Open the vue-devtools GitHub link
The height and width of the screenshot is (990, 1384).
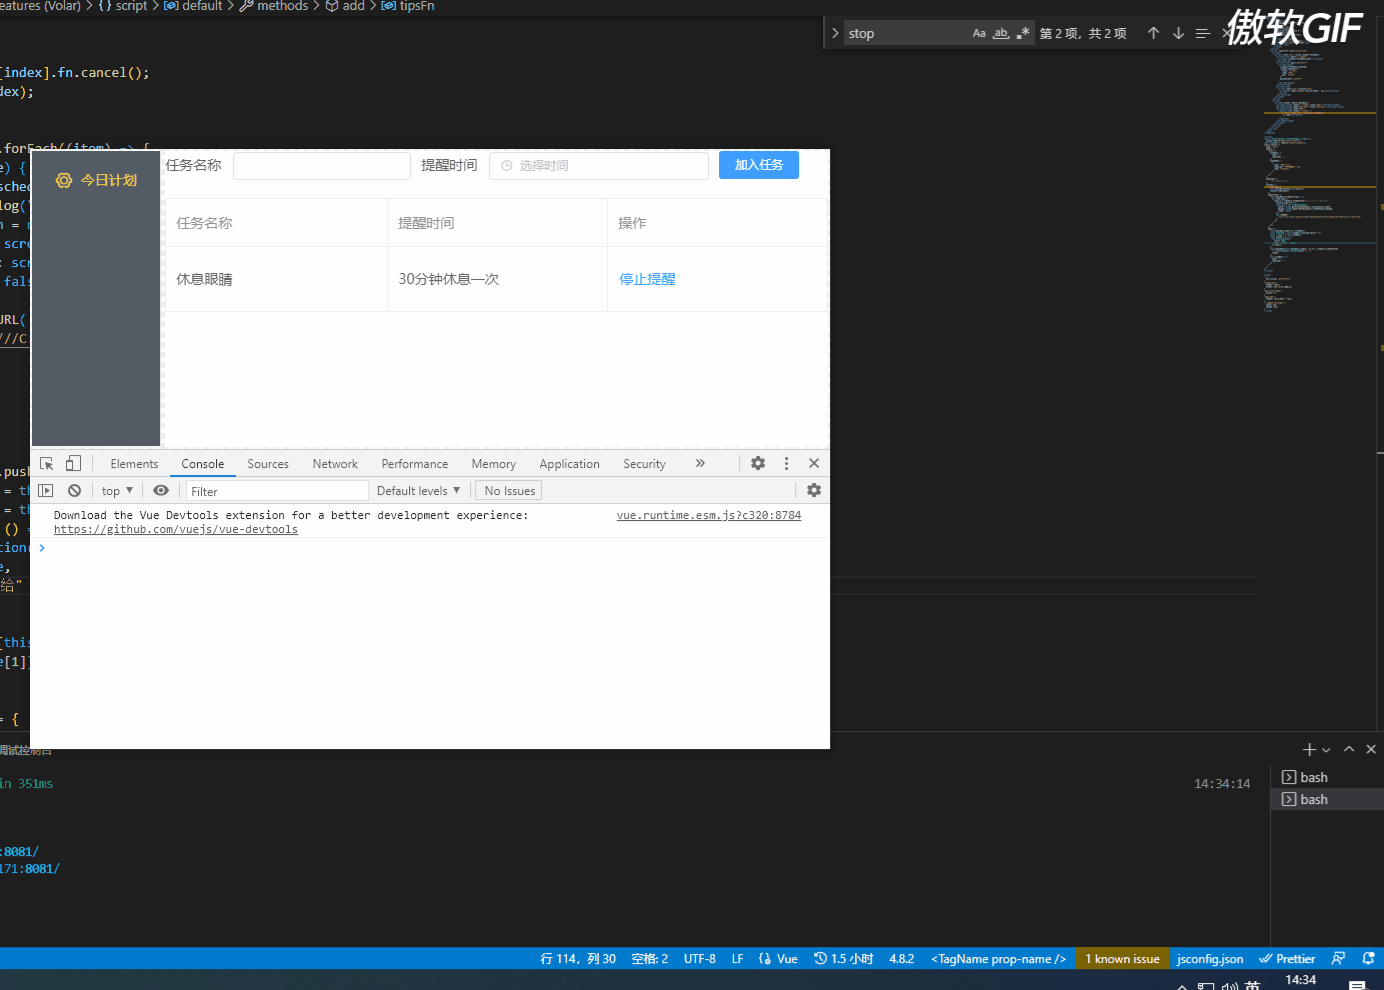(176, 530)
